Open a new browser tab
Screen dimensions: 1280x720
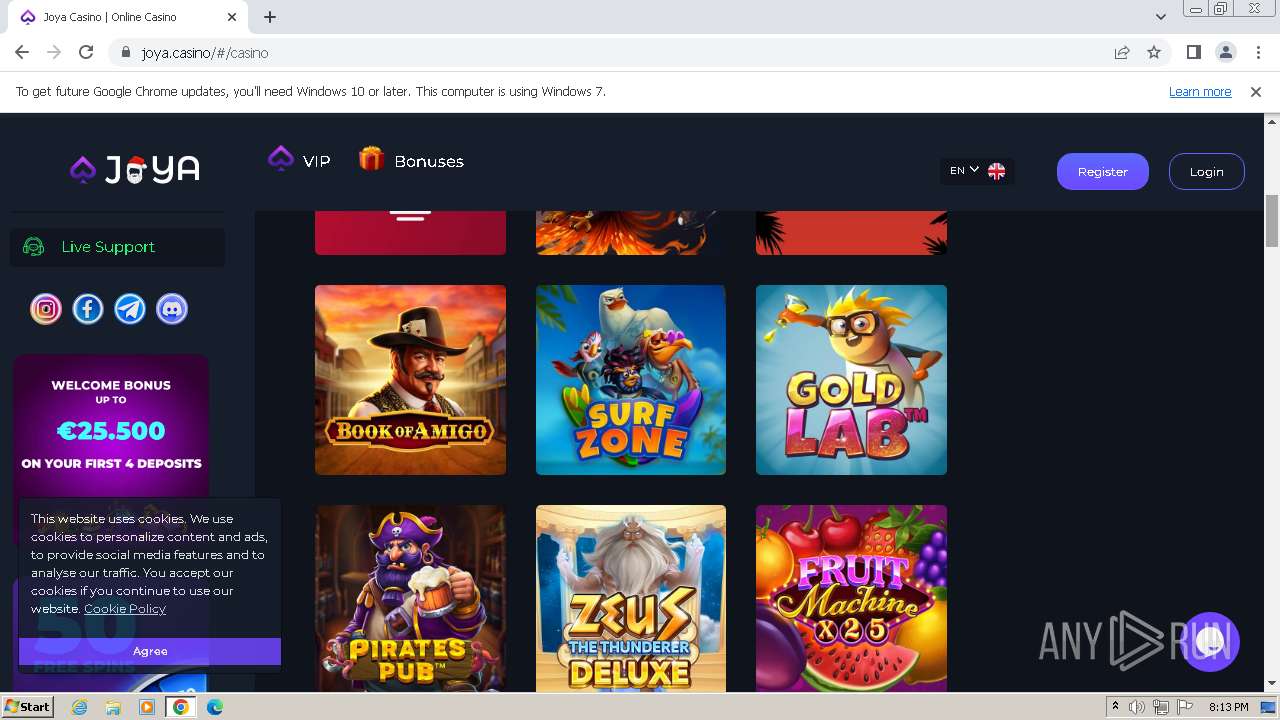click(x=270, y=17)
